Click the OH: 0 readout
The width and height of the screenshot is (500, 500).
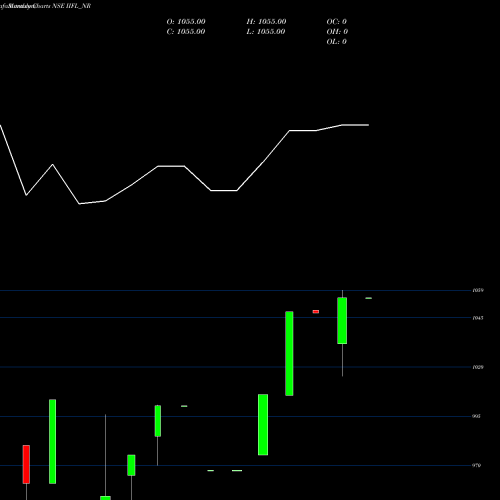tap(337, 32)
